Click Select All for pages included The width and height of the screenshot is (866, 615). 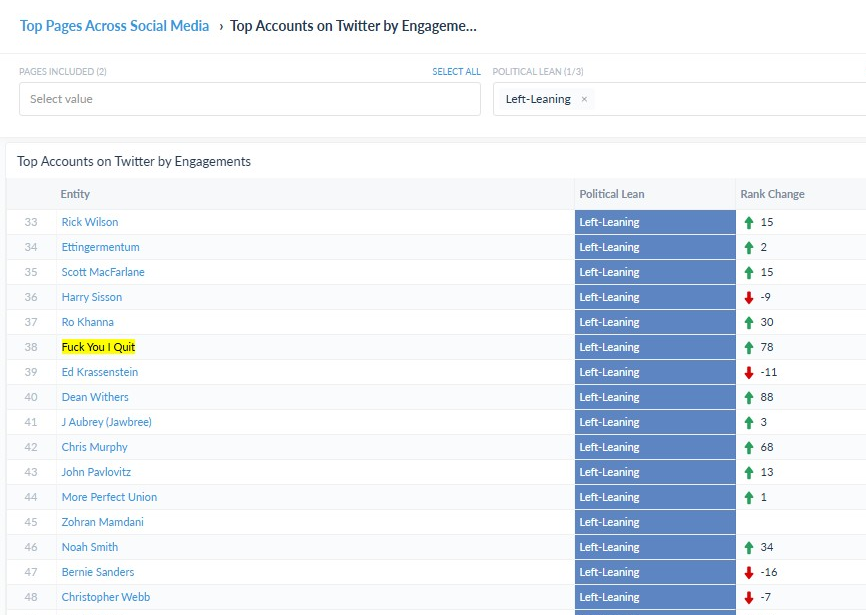[456, 72]
